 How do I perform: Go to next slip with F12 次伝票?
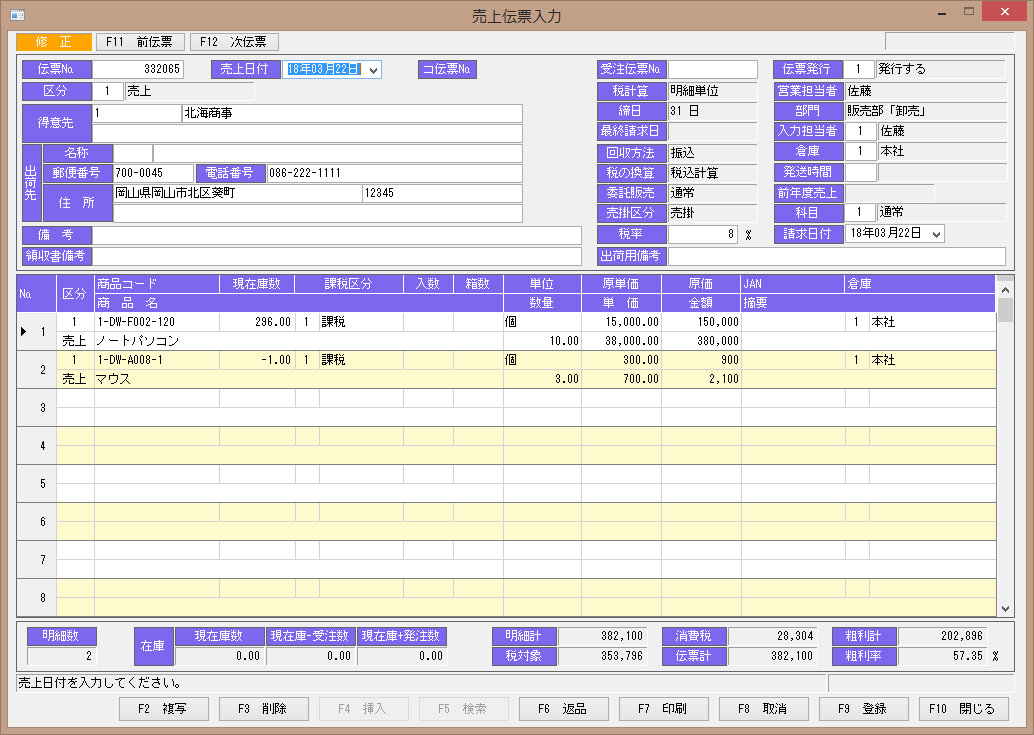[x=234, y=42]
